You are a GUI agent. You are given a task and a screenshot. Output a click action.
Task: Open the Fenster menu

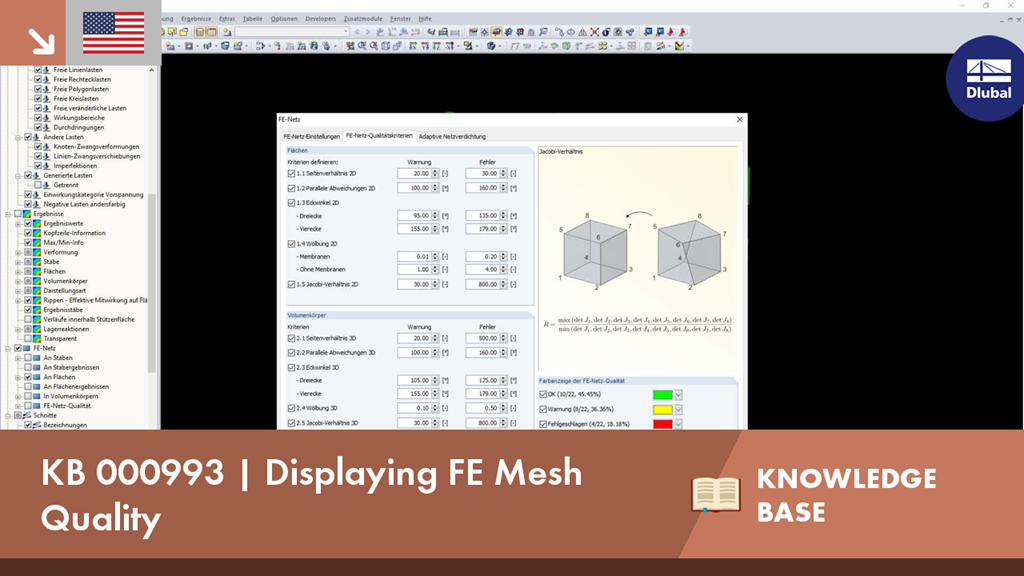coord(400,19)
